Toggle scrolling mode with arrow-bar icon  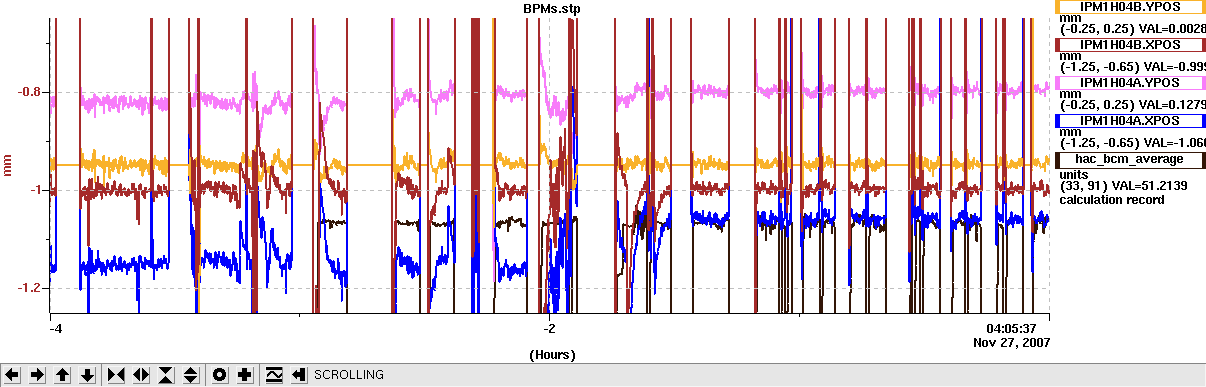tap(299, 375)
